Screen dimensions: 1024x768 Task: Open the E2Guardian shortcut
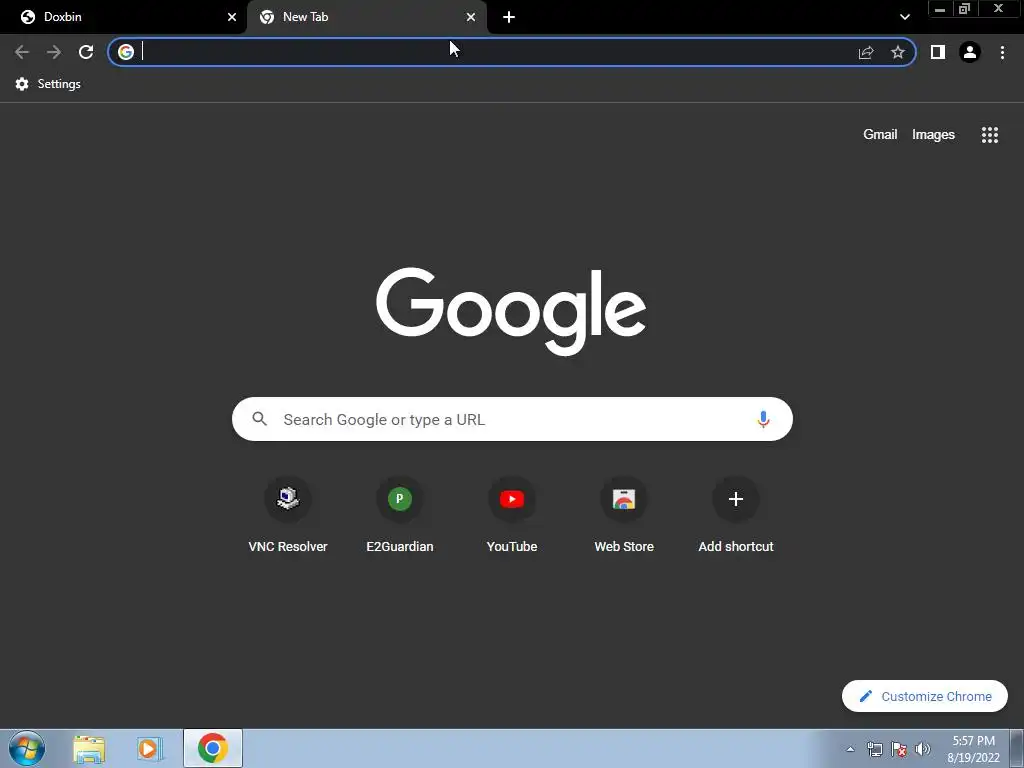400,514
